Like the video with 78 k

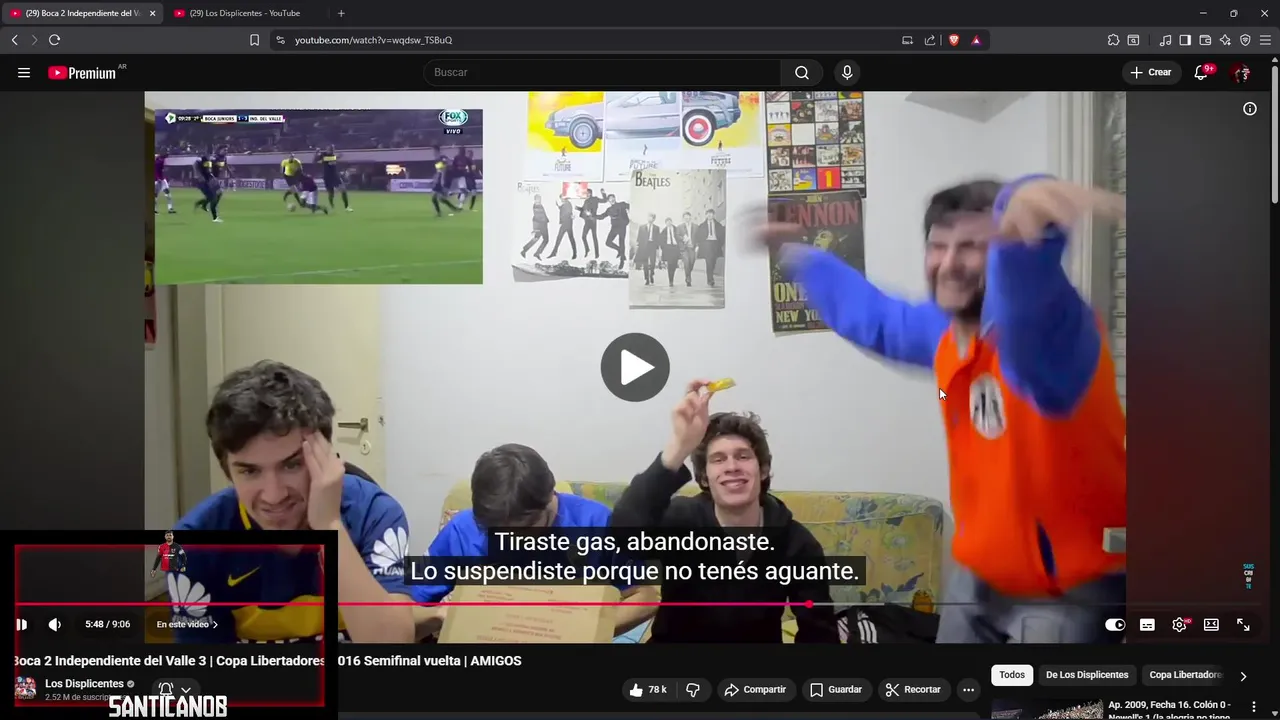click(647, 690)
